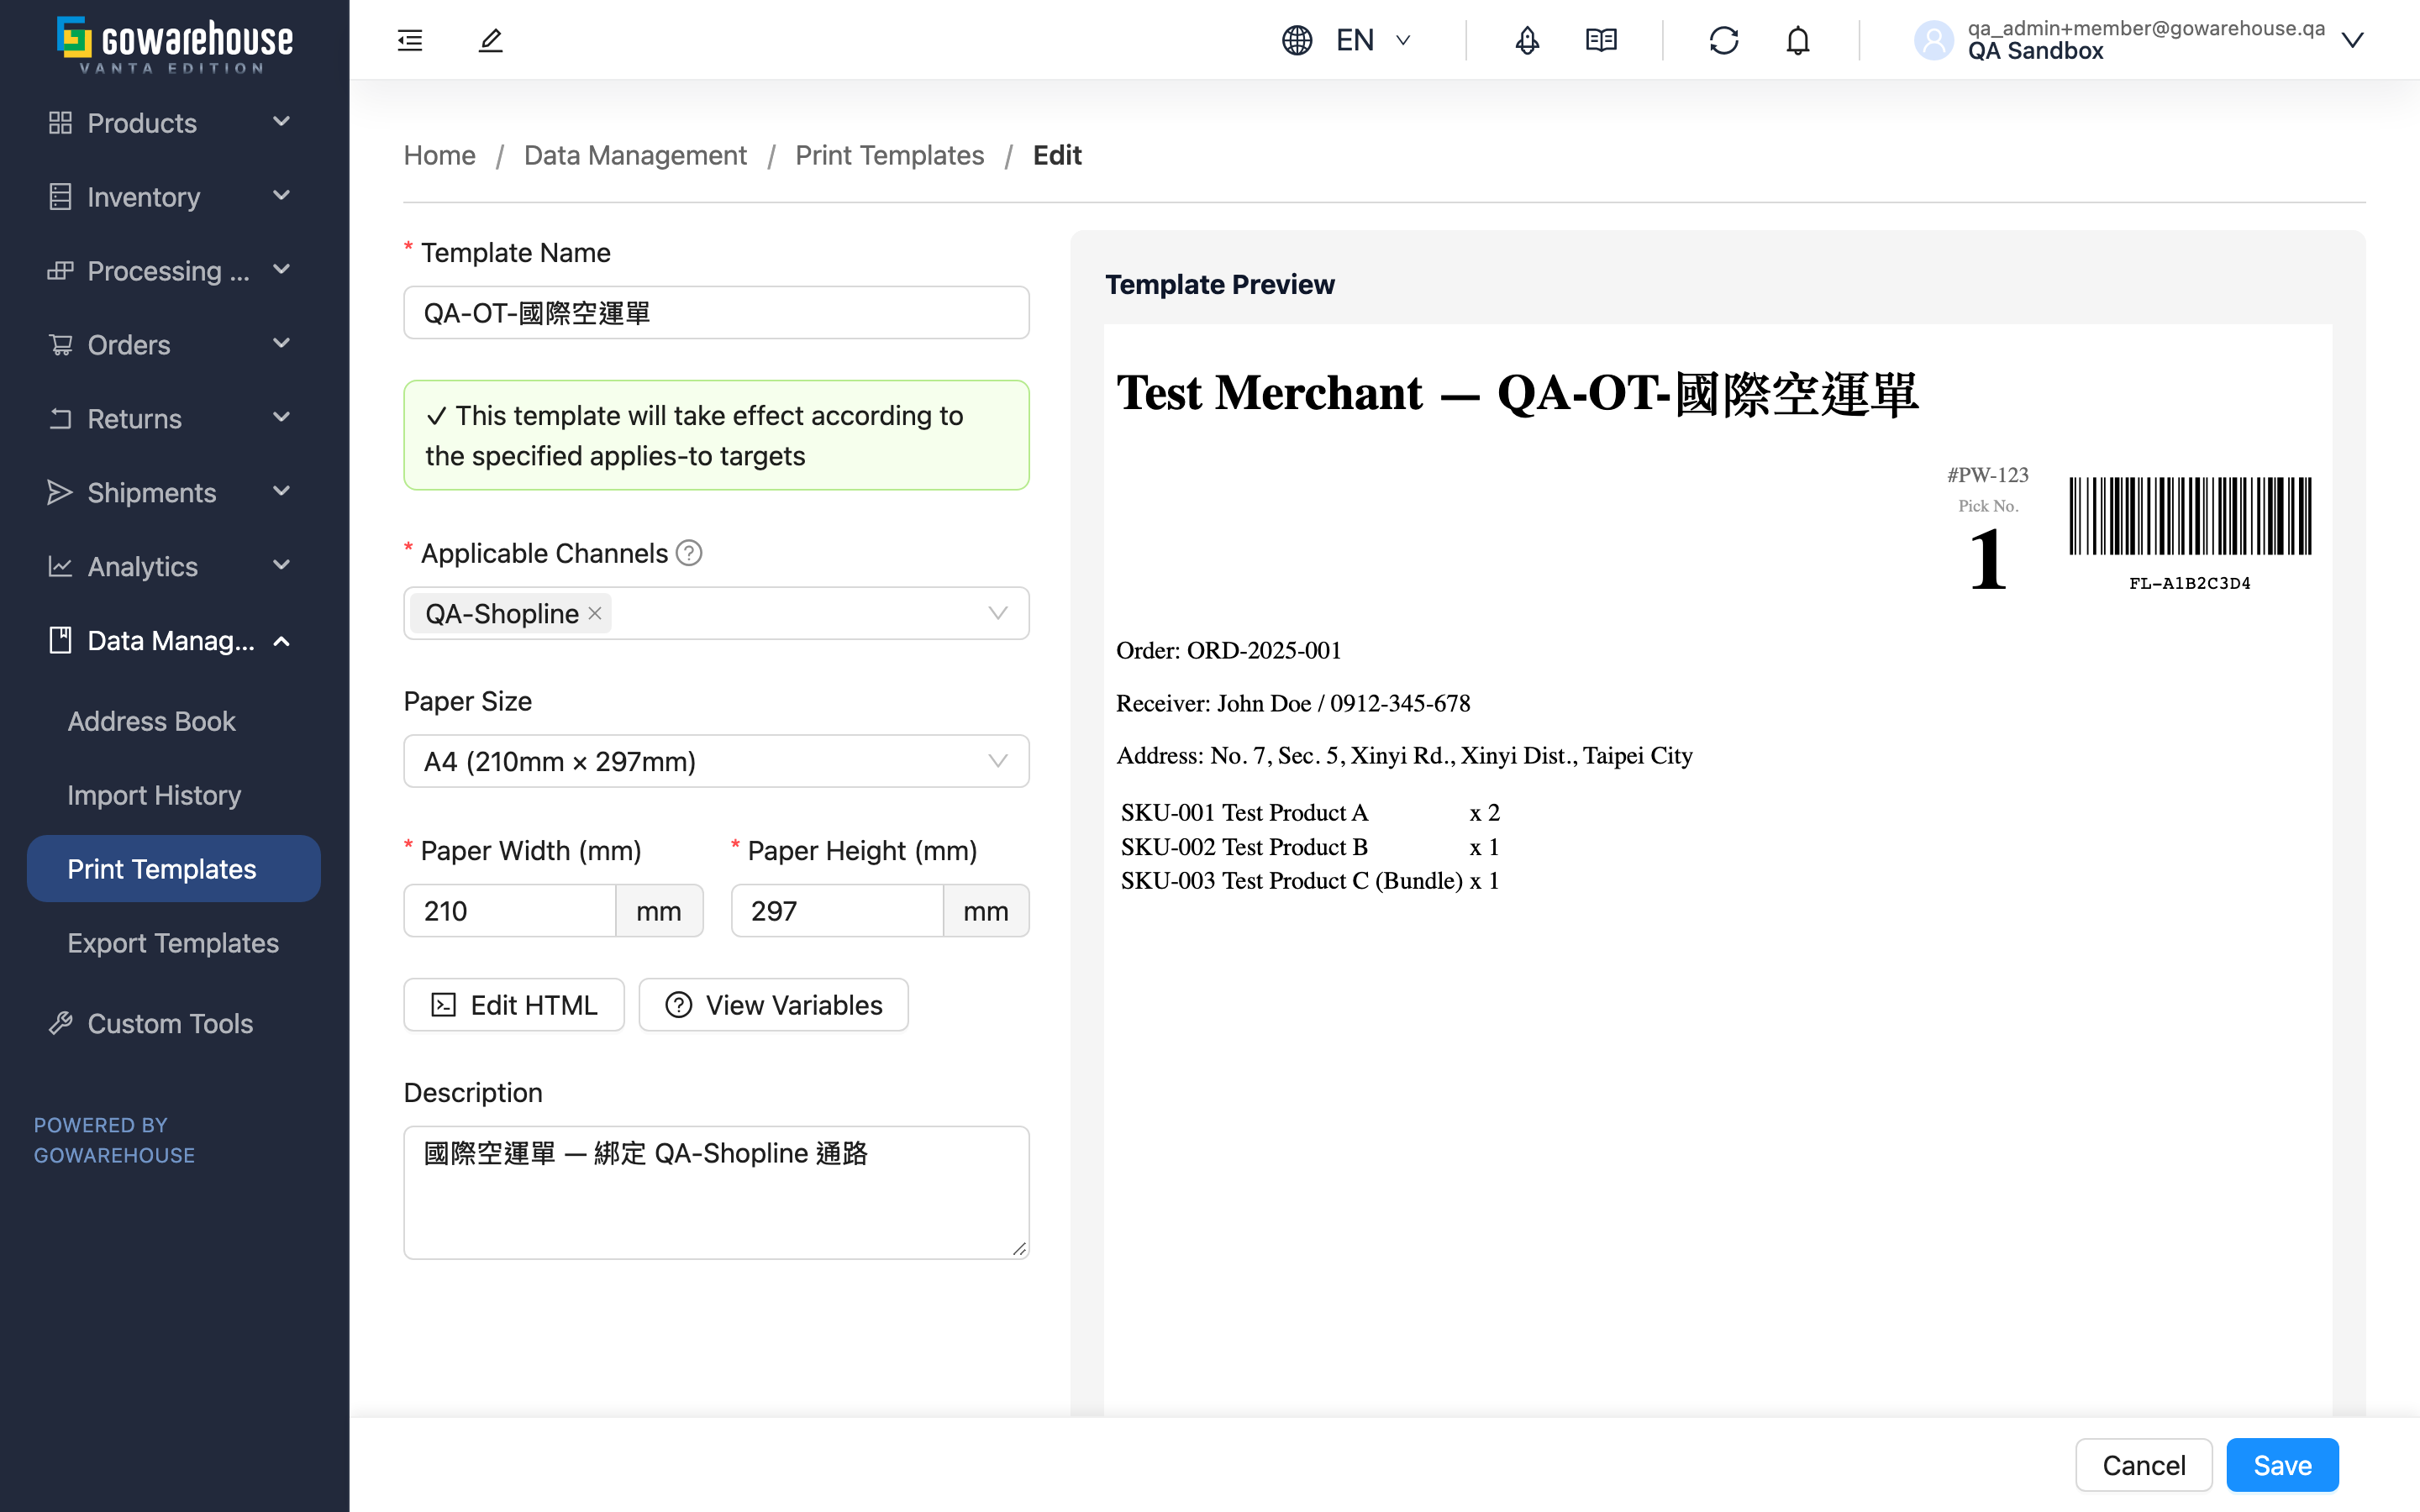This screenshot has height=1512, width=2420.
Task: Click the Template Name input field
Action: point(716,313)
